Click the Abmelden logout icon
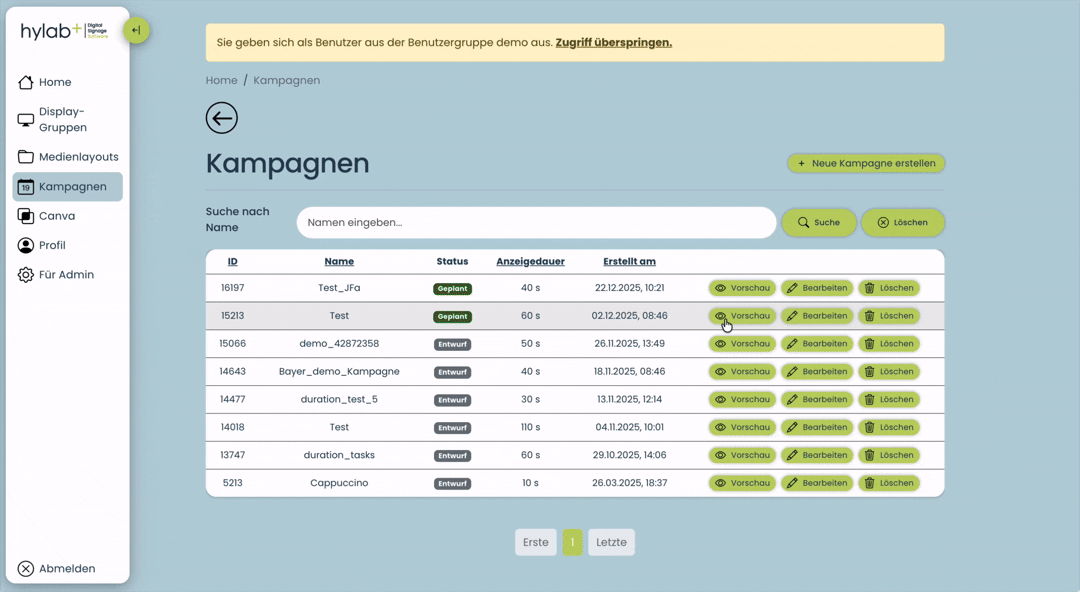Image resolution: width=1080 pixels, height=592 pixels. [x=26, y=568]
